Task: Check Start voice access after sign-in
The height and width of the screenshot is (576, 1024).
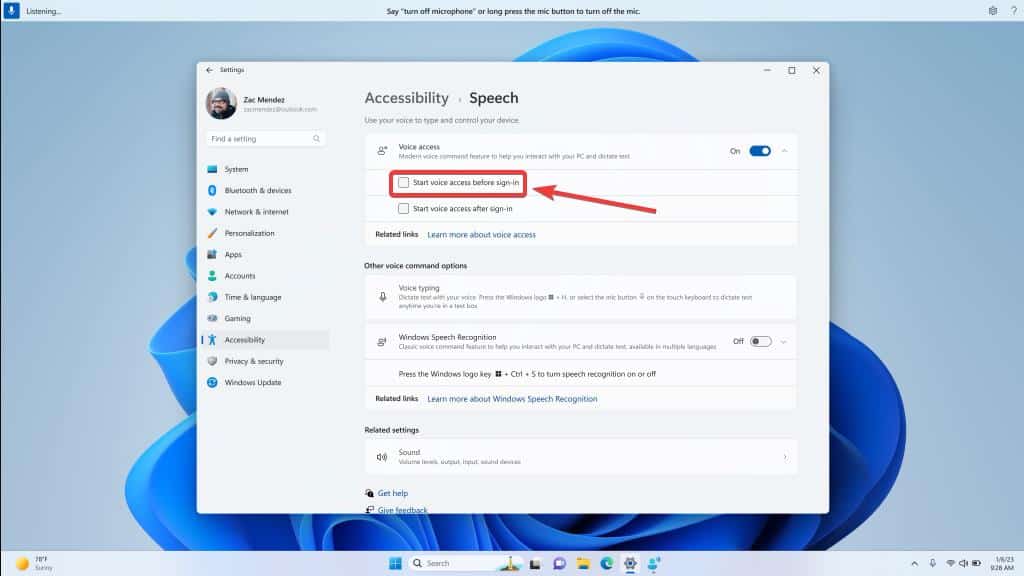Action: (x=404, y=208)
